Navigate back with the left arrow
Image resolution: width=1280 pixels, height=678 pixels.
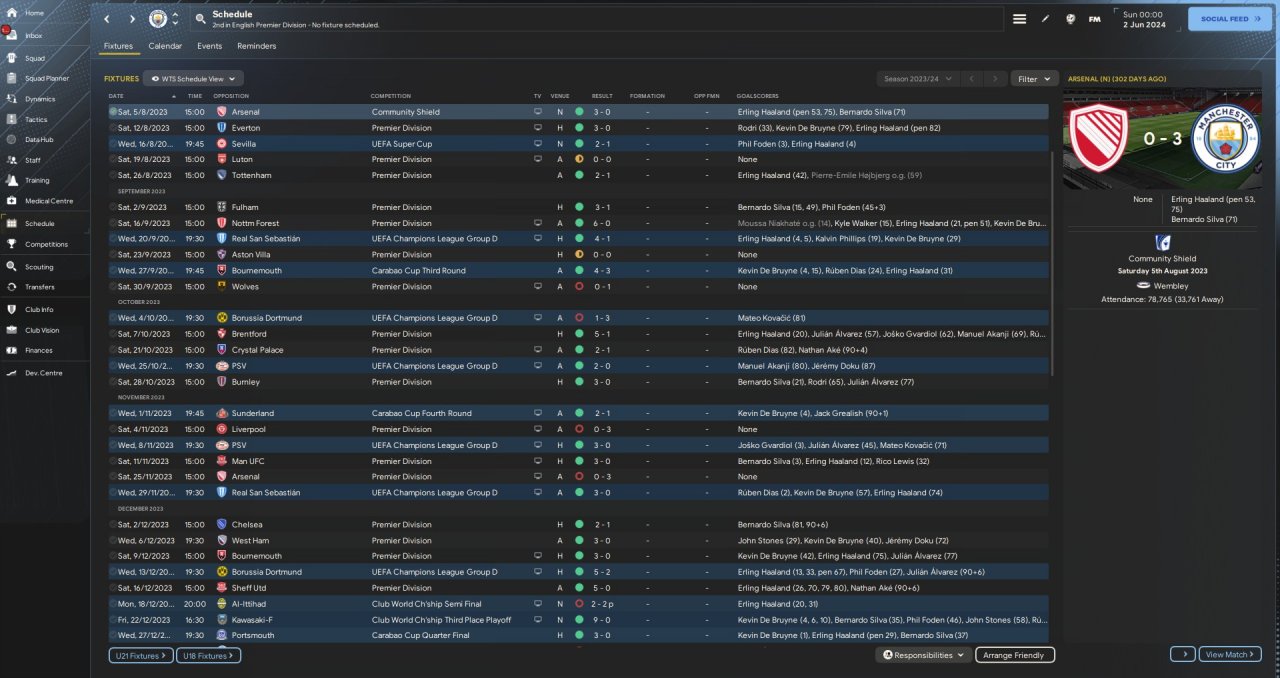click(107, 19)
